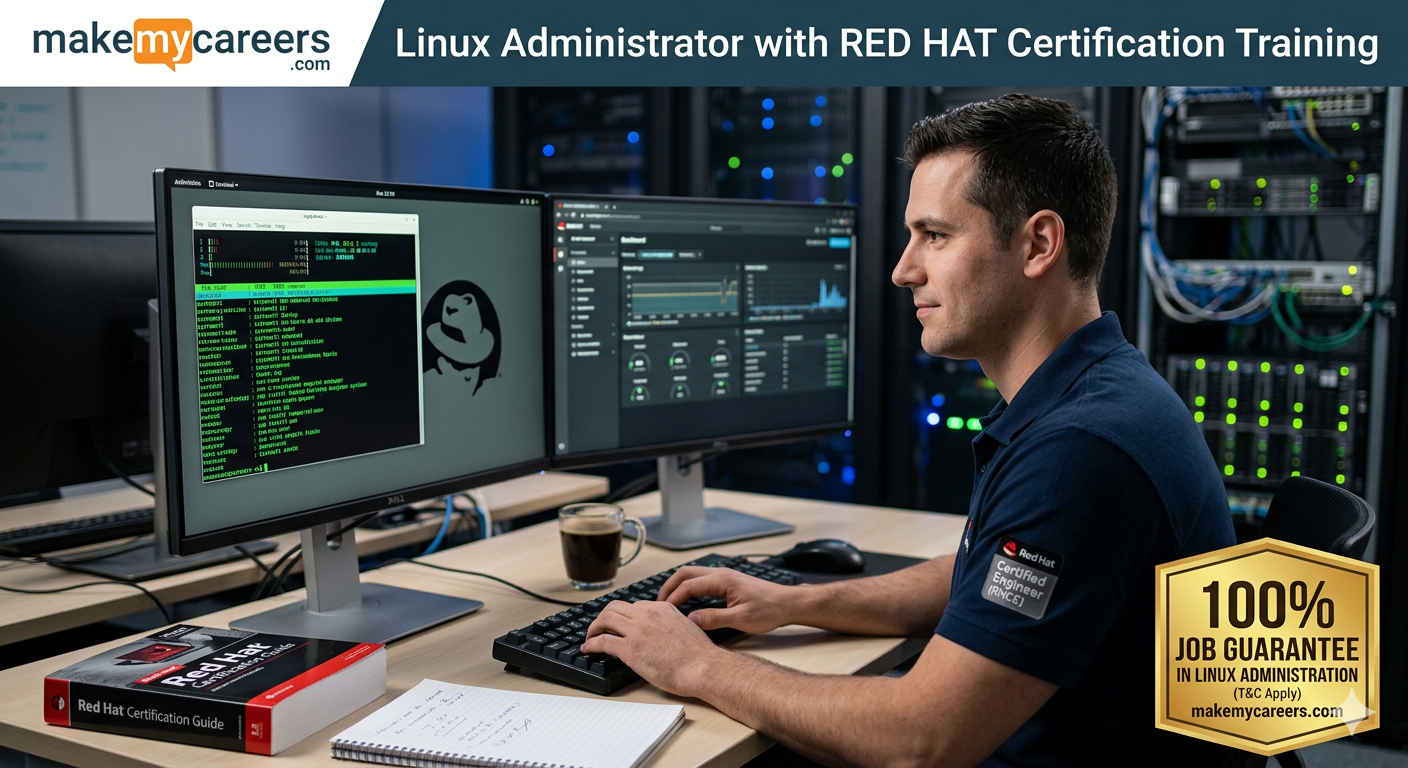
Task: Adjust the green CPU gauge control on the dashboard
Action: click(x=639, y=362)
